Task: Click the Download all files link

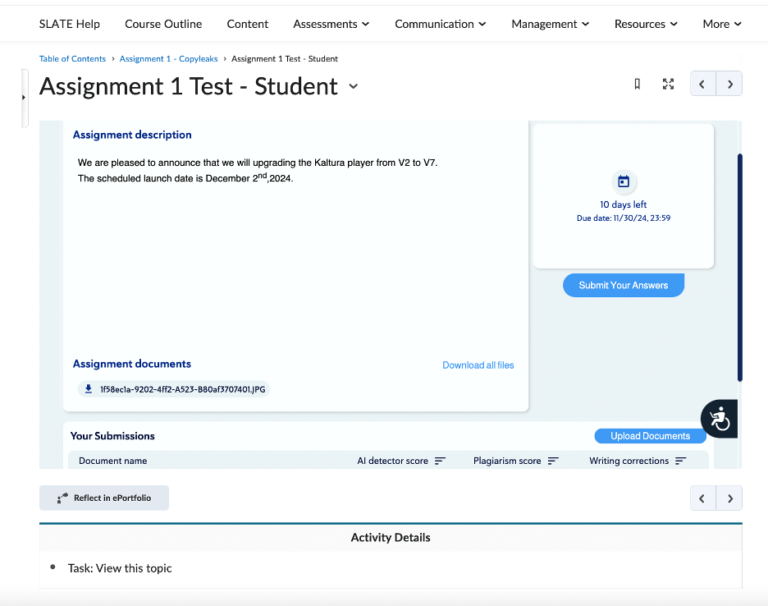Action: pos(478,365)
